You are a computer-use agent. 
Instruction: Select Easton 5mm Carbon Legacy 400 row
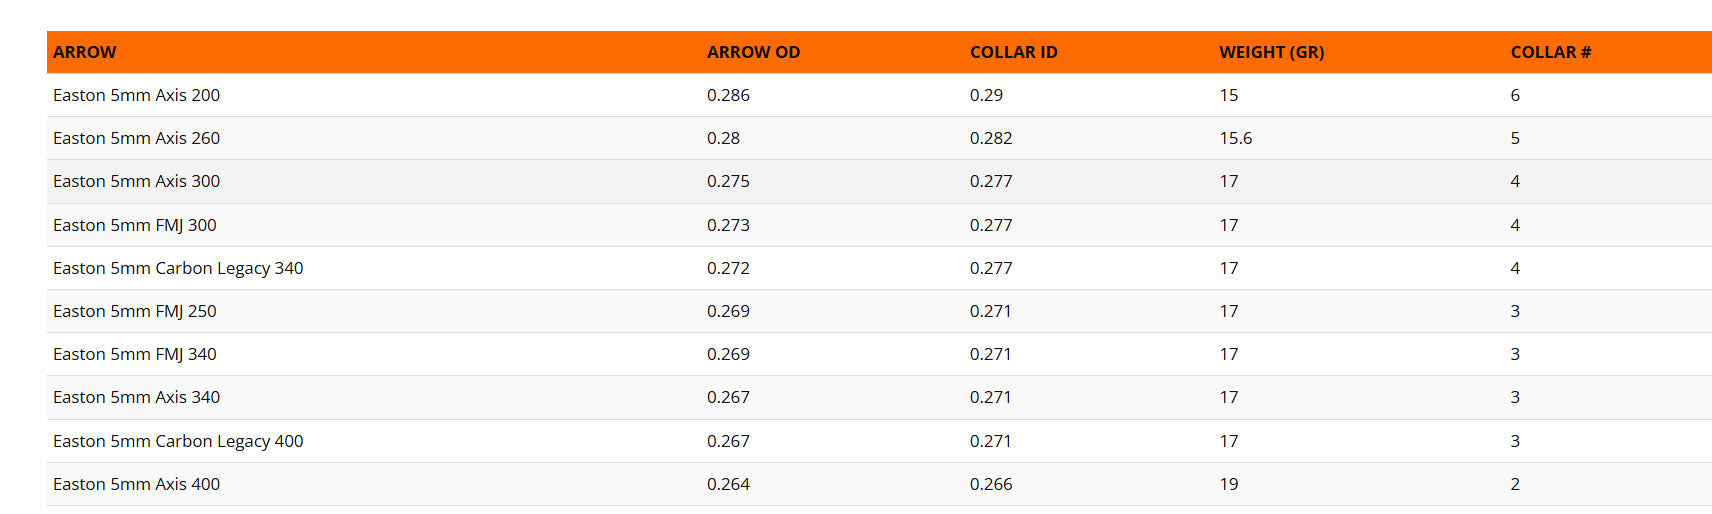click(x=879, y=441)
